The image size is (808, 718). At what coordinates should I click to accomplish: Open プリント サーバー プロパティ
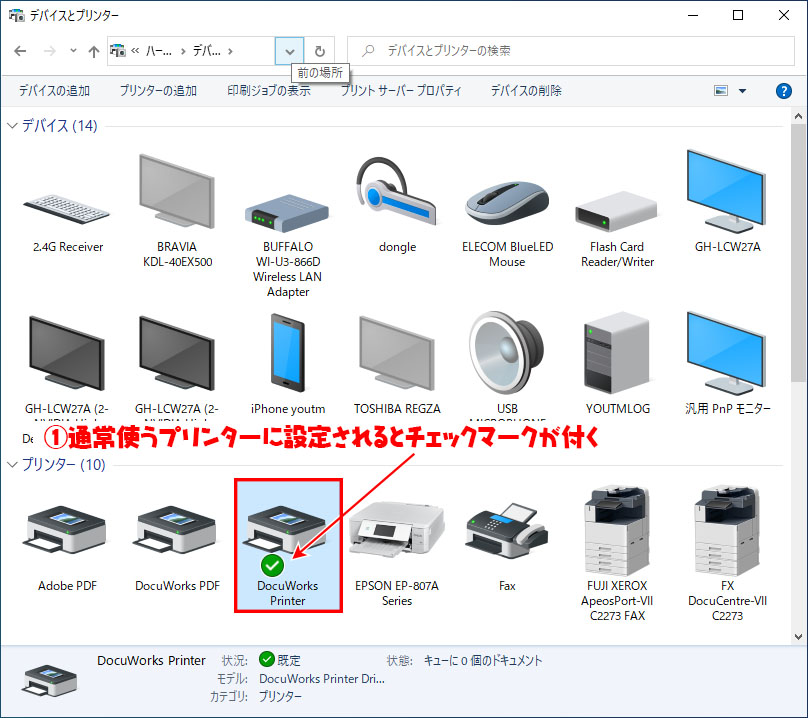(x=400, y=91)
